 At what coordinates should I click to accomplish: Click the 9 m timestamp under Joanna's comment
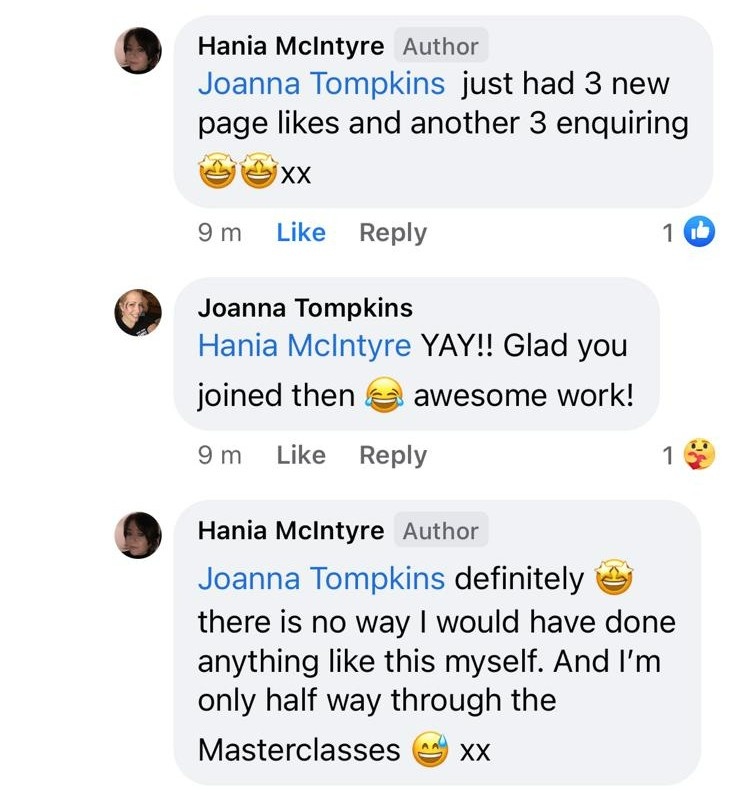pyautogui.click(x=220, y=456)
